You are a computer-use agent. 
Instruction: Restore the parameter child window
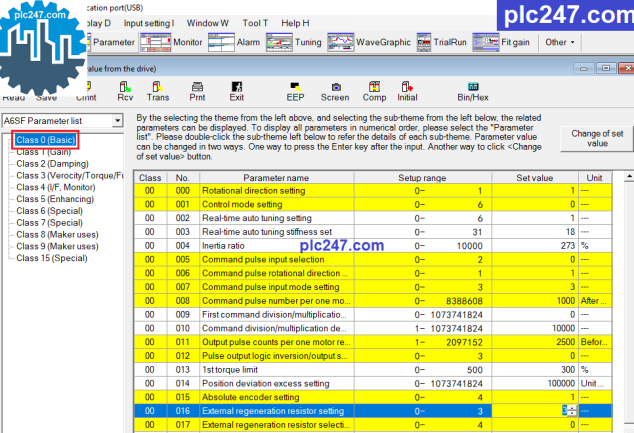click(606, 68)
